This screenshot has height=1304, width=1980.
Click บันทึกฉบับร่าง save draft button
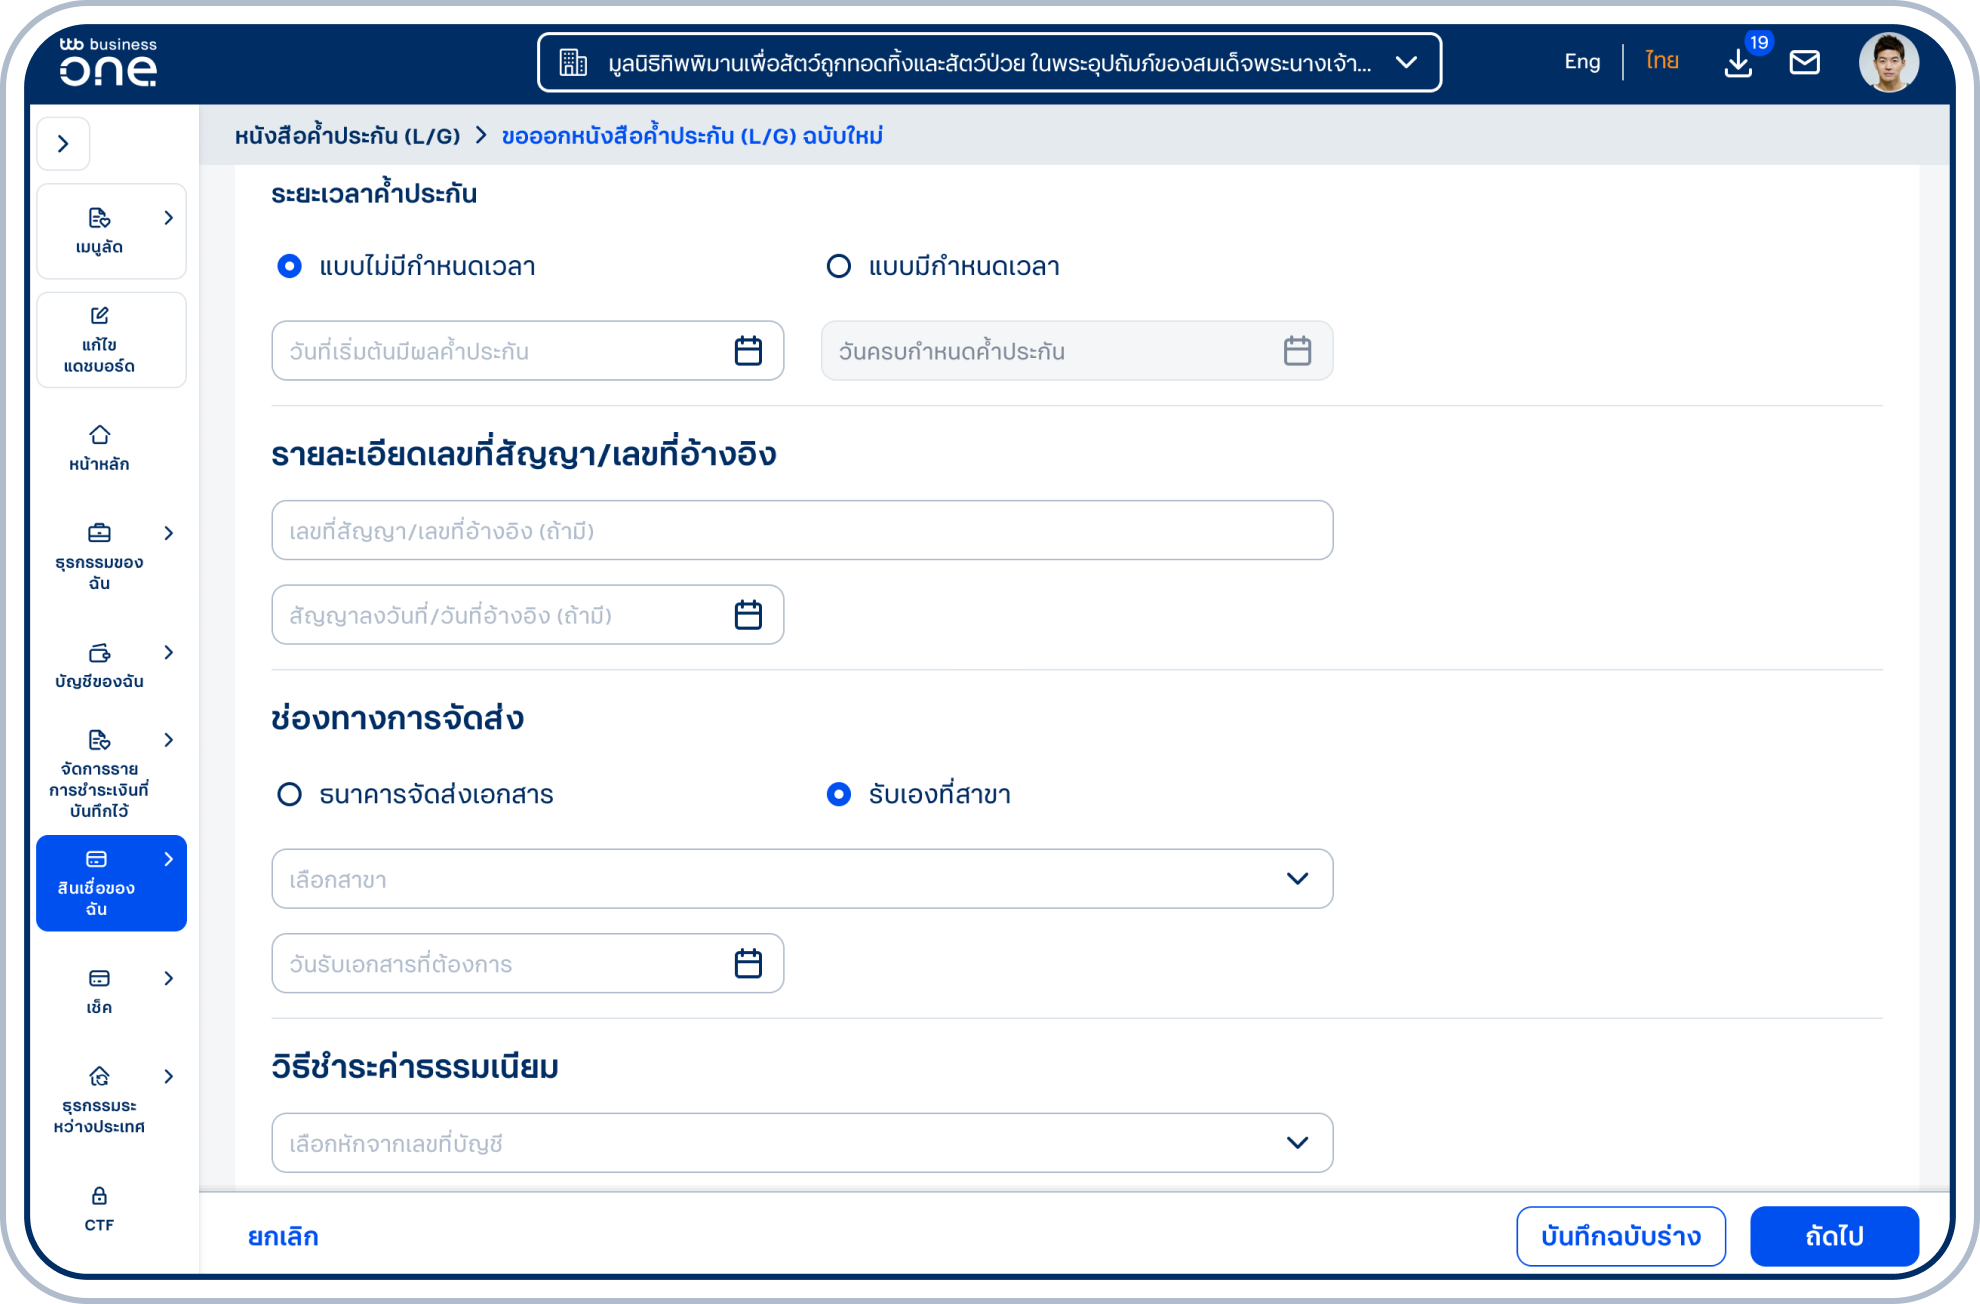tap(1621, 1237)
